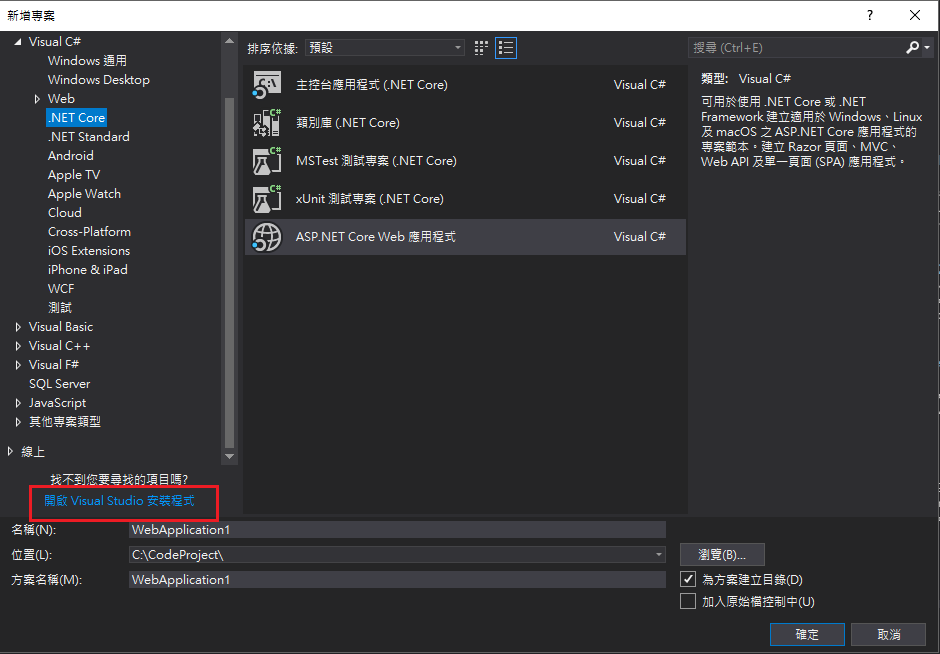The height and width of the screenshot is (654, 940).
Task: Select the Cross-Platform category
Action: tap(89, 232)
